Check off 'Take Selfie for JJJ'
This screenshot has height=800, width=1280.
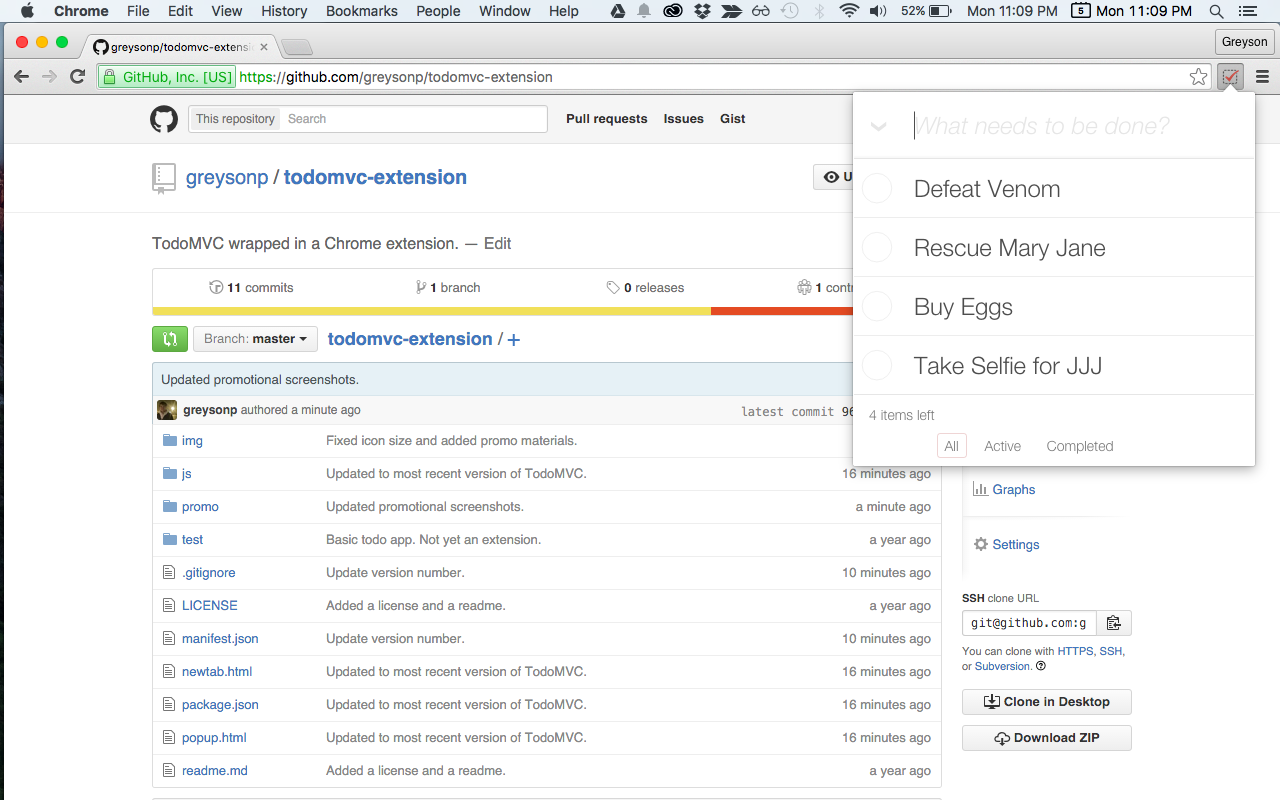pyautogui.click(x=877, y=365)
